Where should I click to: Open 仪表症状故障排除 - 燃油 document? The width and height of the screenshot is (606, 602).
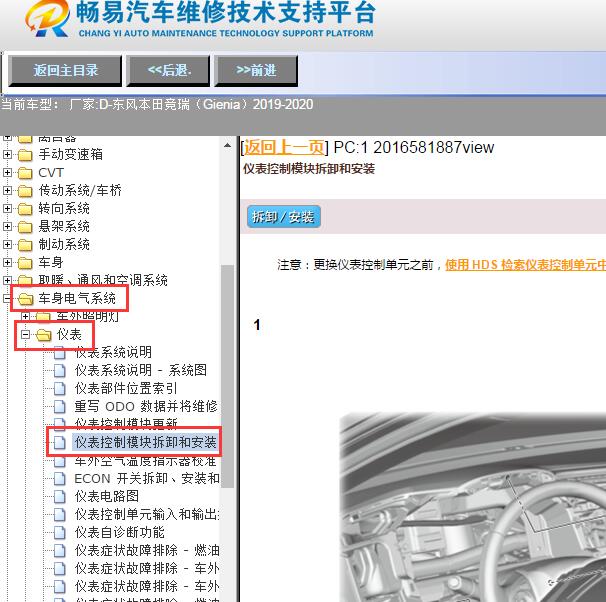point(147,551)
